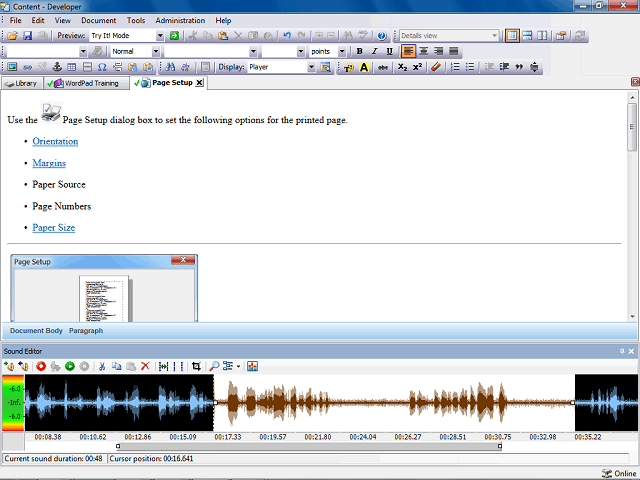Open the Administration menu
The width and height of the screenshot is (640, 480).
coord(180,20)
